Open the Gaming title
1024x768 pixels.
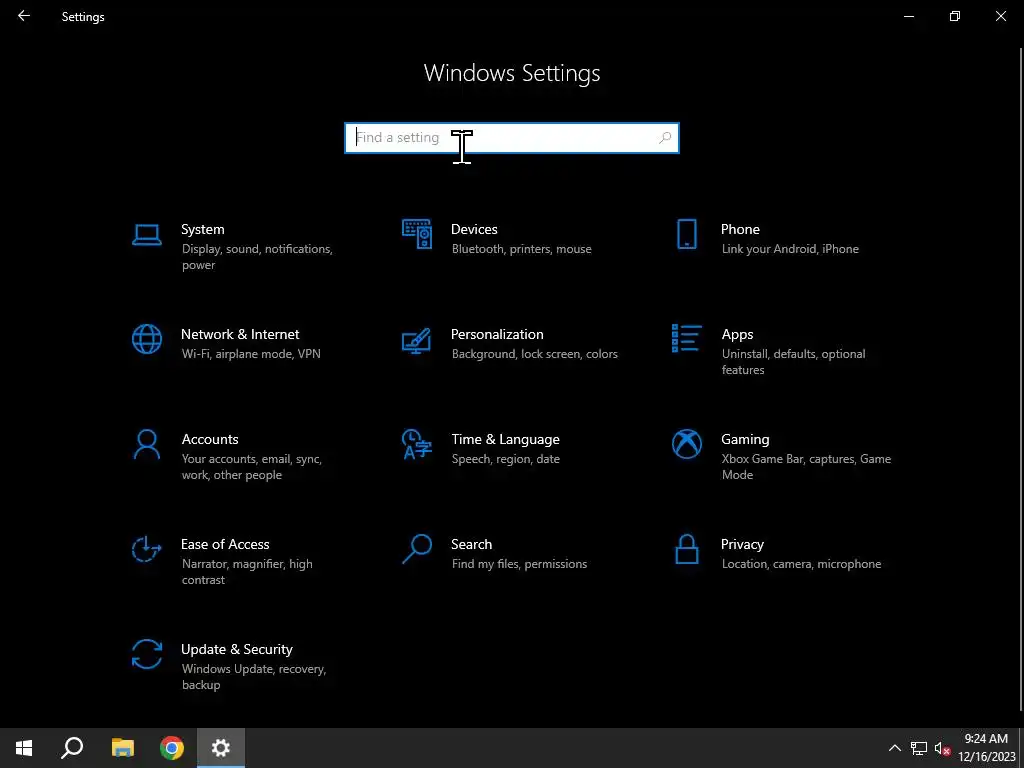[745, 440]
